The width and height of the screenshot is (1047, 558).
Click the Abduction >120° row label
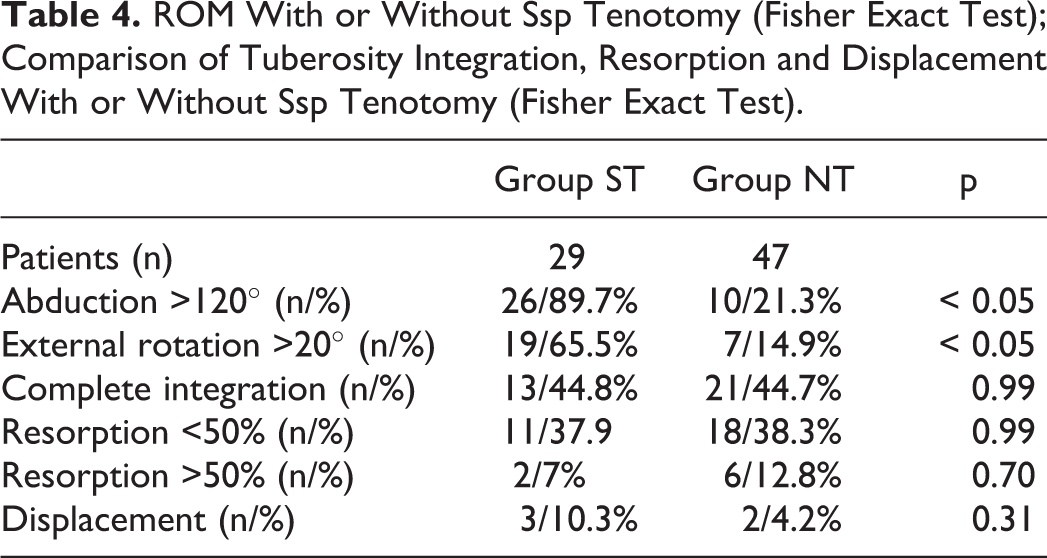175,303
